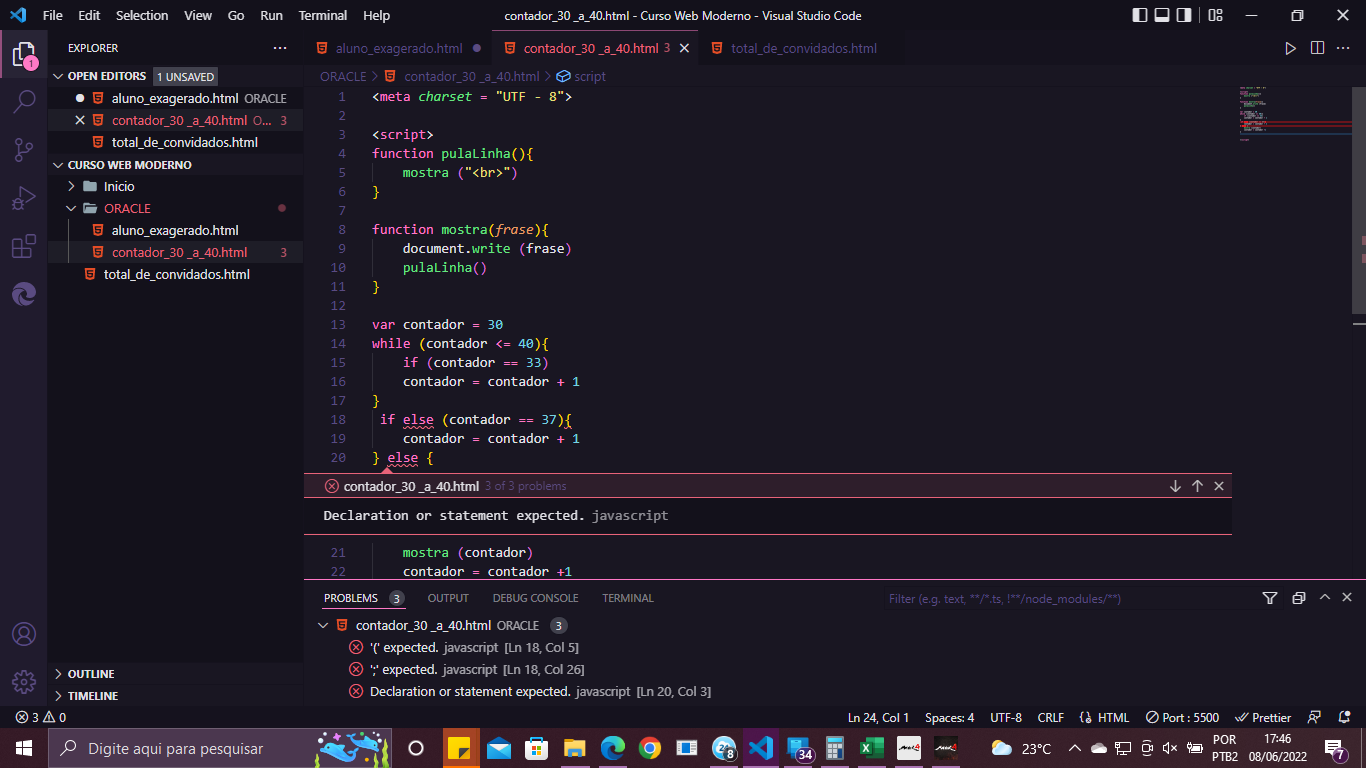Screen dimensions: 1366x768
Task: Switch to the Output panel tab
Action: tap(448, 598)
